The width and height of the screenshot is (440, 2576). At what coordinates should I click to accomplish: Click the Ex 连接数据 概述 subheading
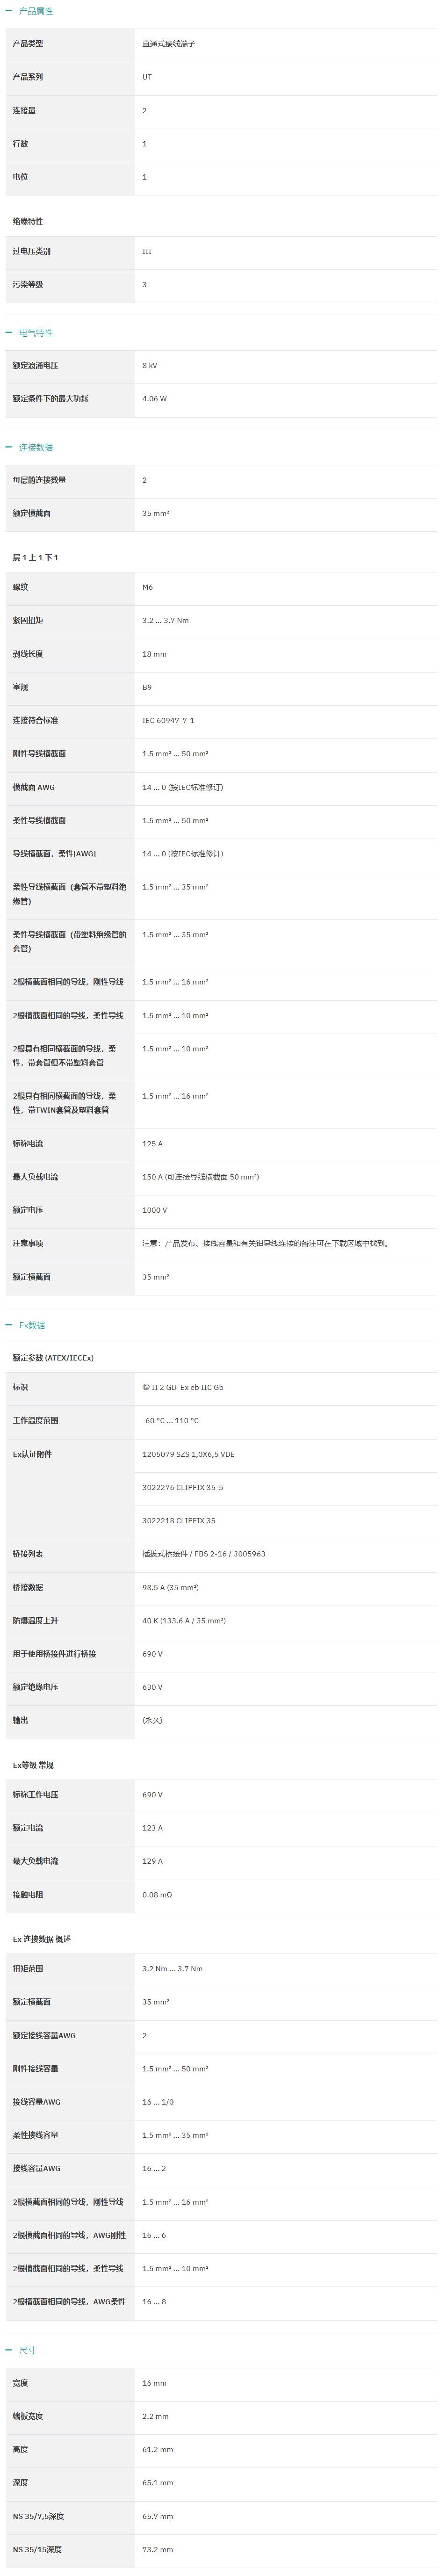[x=42, y=1940]
